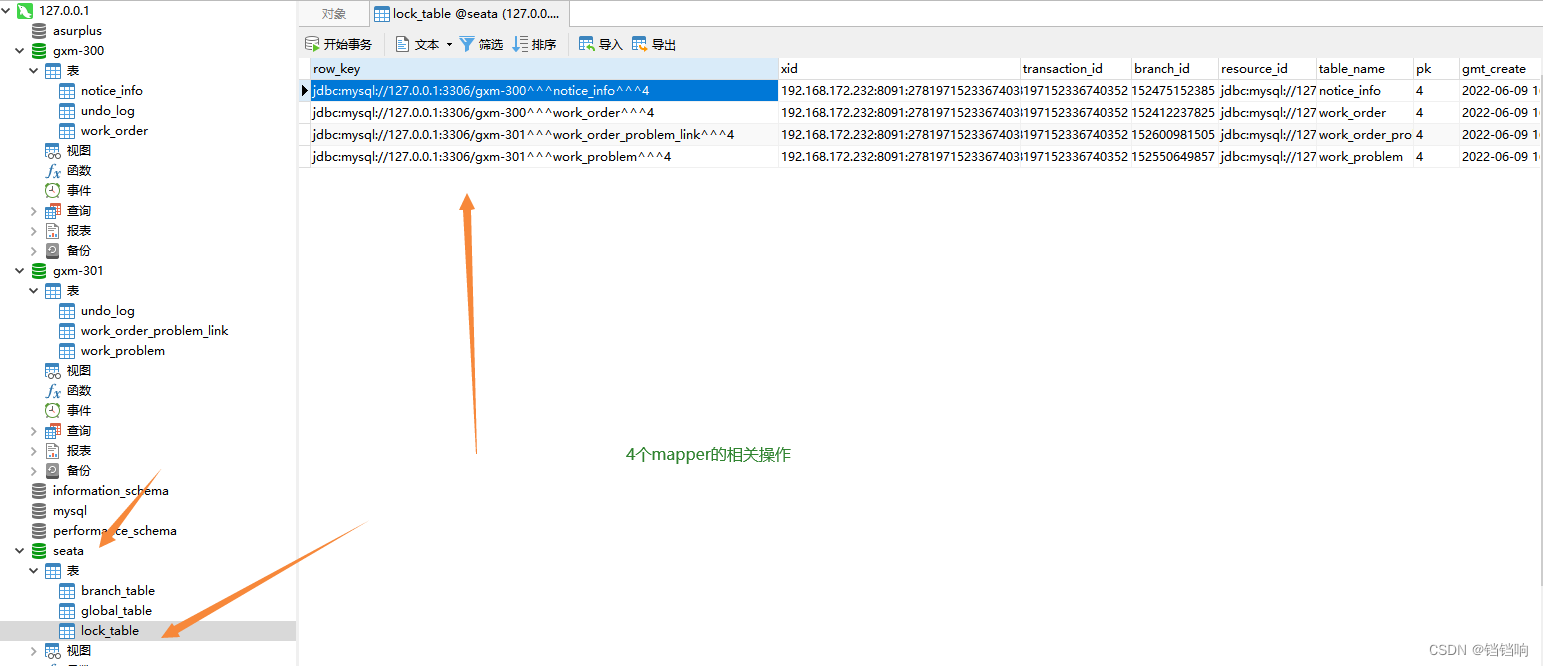This screenshot has width=1543, height=666.
Task: Click table_name cell notice_info
Action: tap(1364, 91)
